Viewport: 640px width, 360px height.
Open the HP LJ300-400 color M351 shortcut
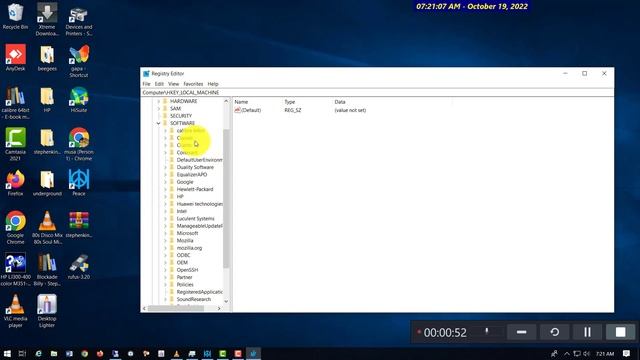pos(15,269)
